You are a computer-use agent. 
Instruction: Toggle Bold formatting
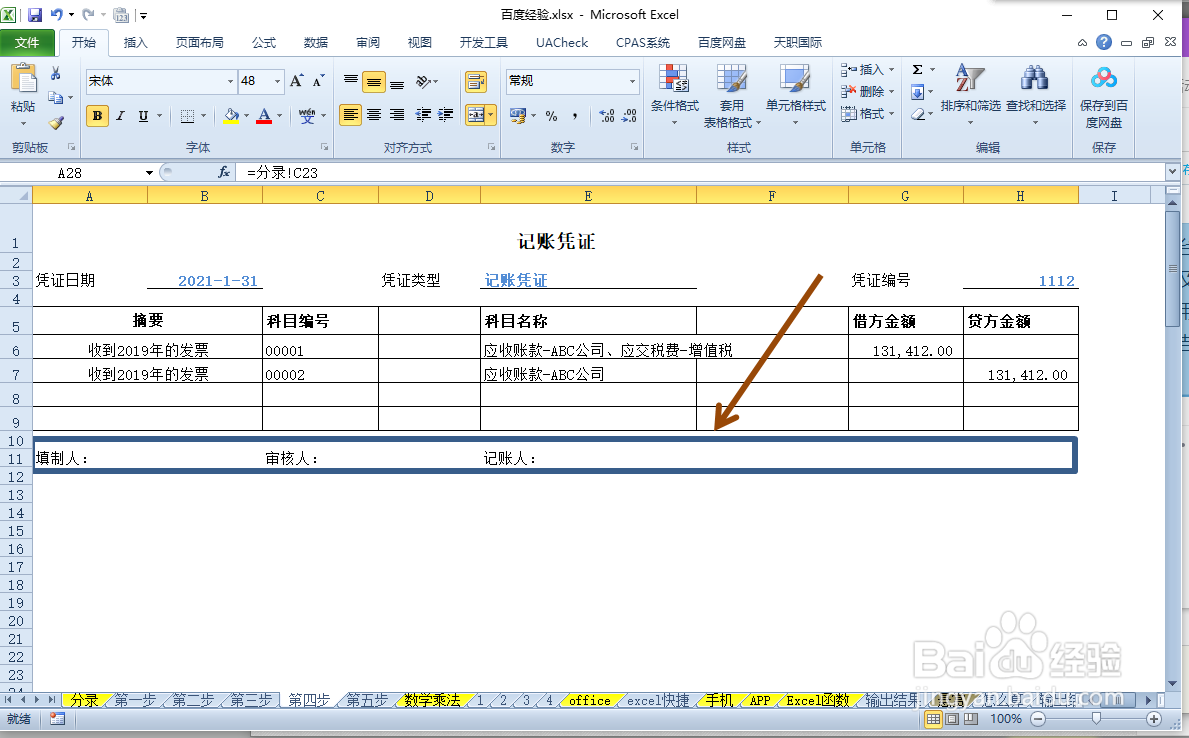(97, 116)
